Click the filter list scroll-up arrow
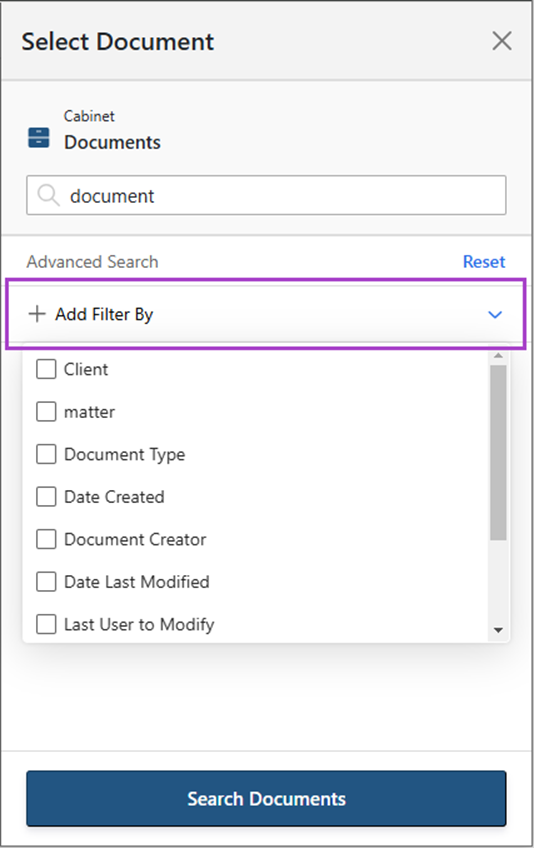The image size is (534, 848). (x=498, y=356)
